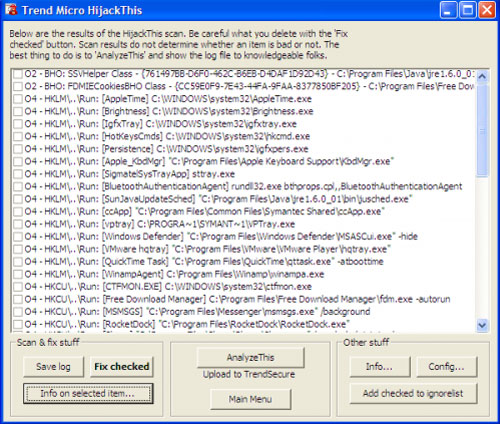Viewport: 500px width, 424px height.
Task: Enable checkbox for Persistence igfxpers.exe entry
Action: click(x=18, y=149)
